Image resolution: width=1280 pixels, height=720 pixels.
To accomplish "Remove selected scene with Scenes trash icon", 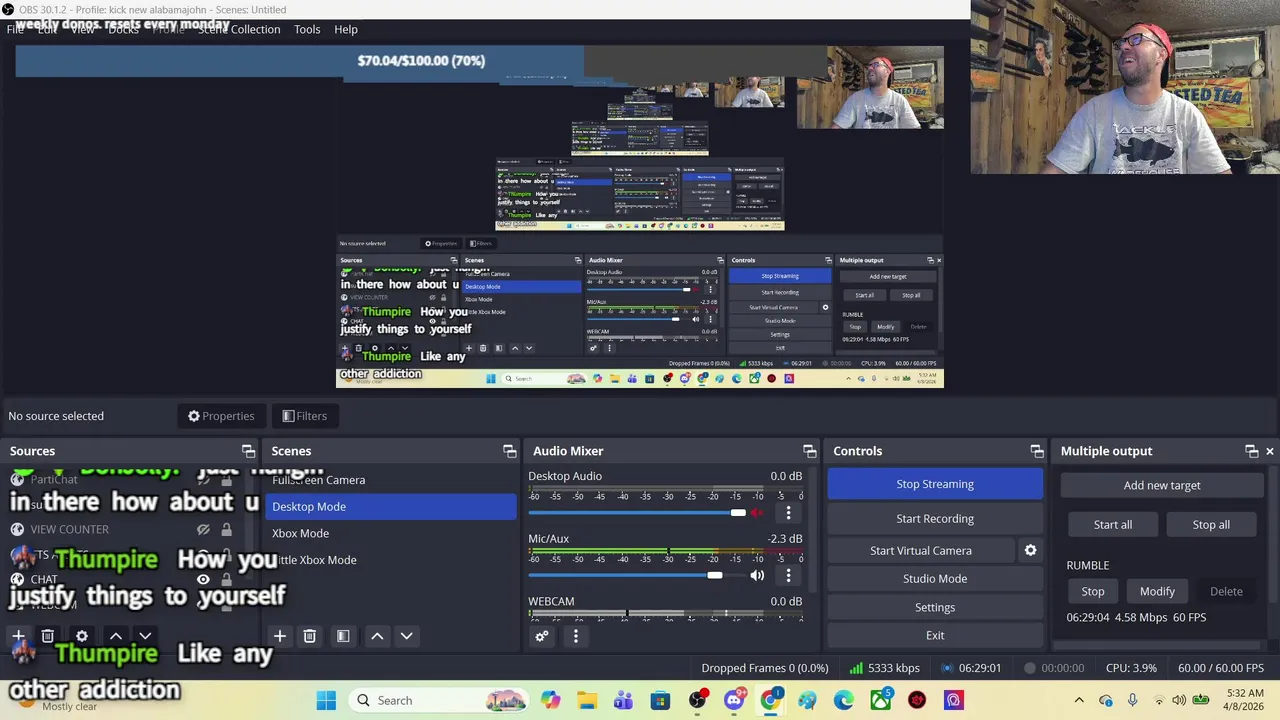I will pyautogui.click(x=310, y=636).
